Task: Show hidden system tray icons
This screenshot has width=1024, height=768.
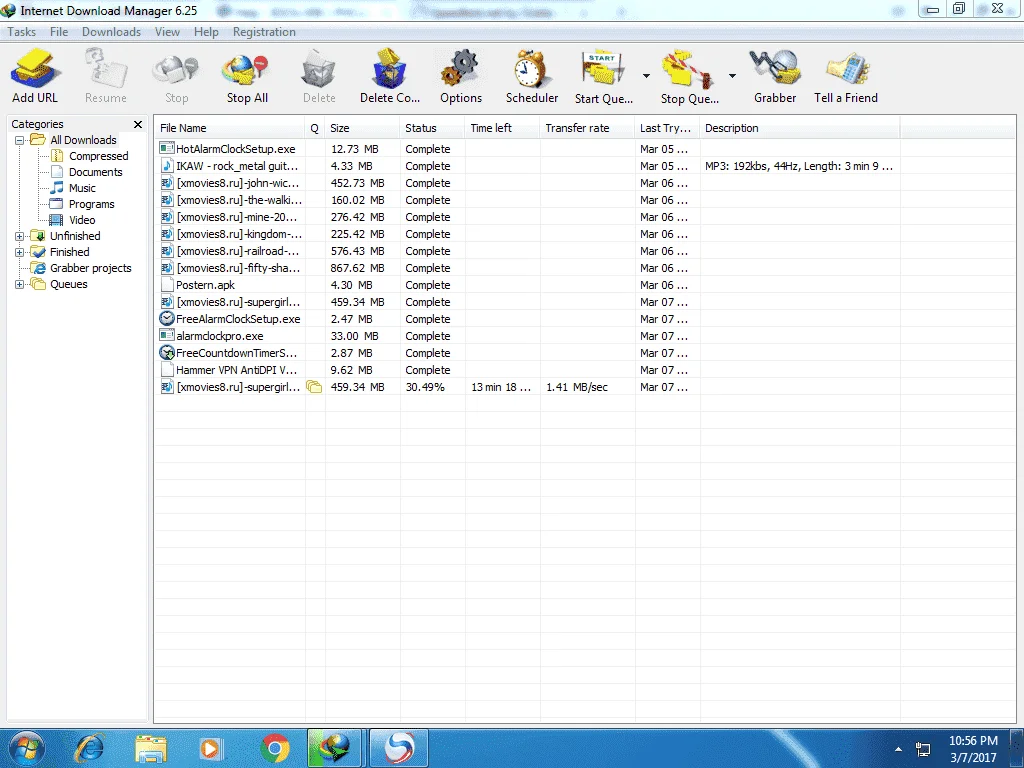Action: point(898,750)
